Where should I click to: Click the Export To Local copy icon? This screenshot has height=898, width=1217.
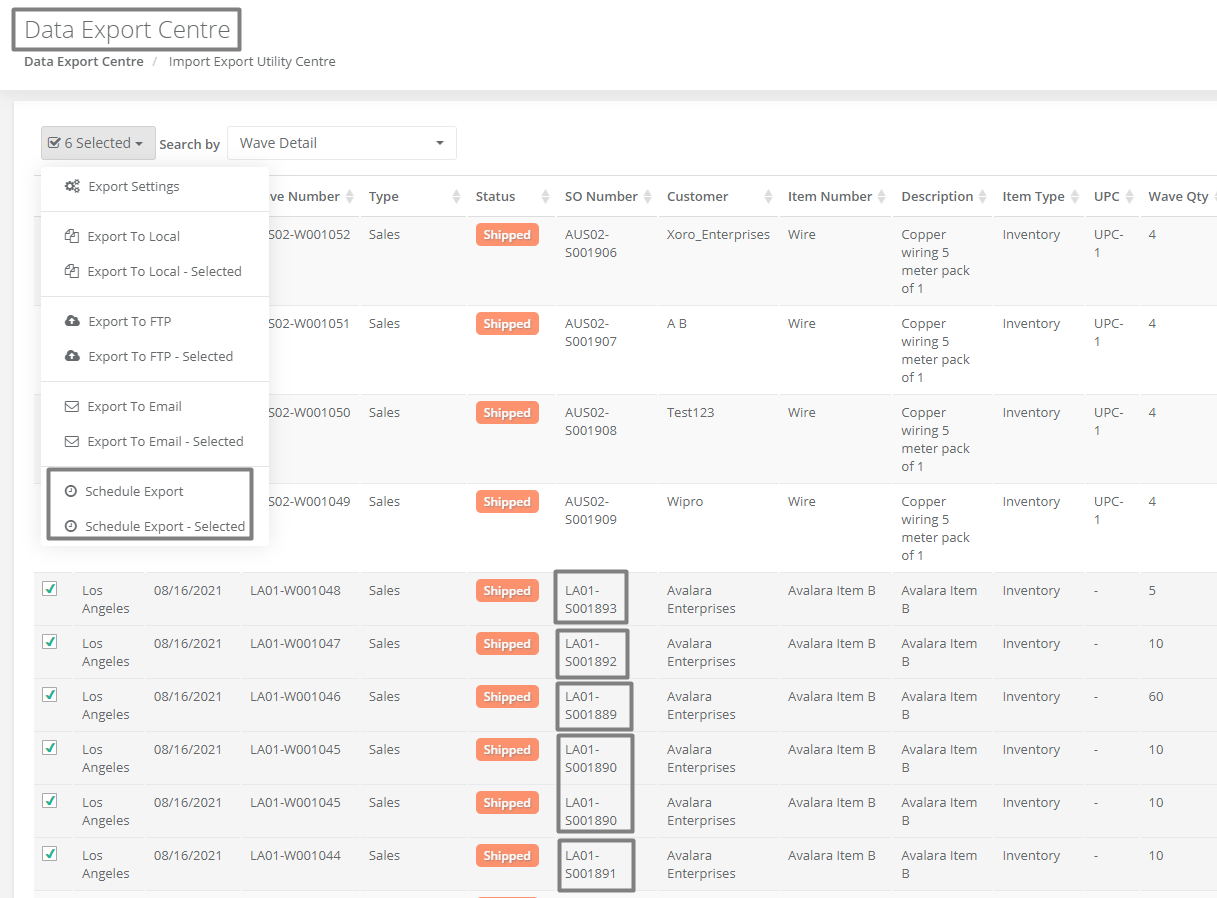tap(72, 237)
